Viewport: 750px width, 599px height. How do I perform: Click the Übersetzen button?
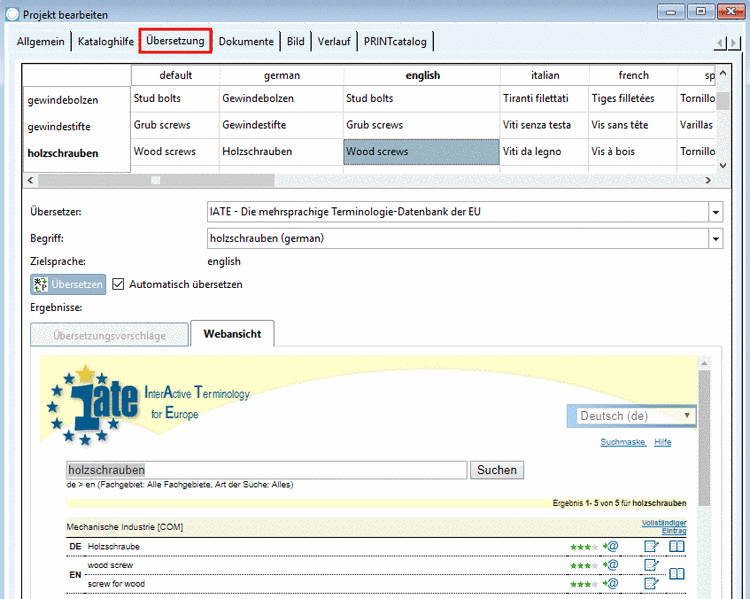(68, 284)
